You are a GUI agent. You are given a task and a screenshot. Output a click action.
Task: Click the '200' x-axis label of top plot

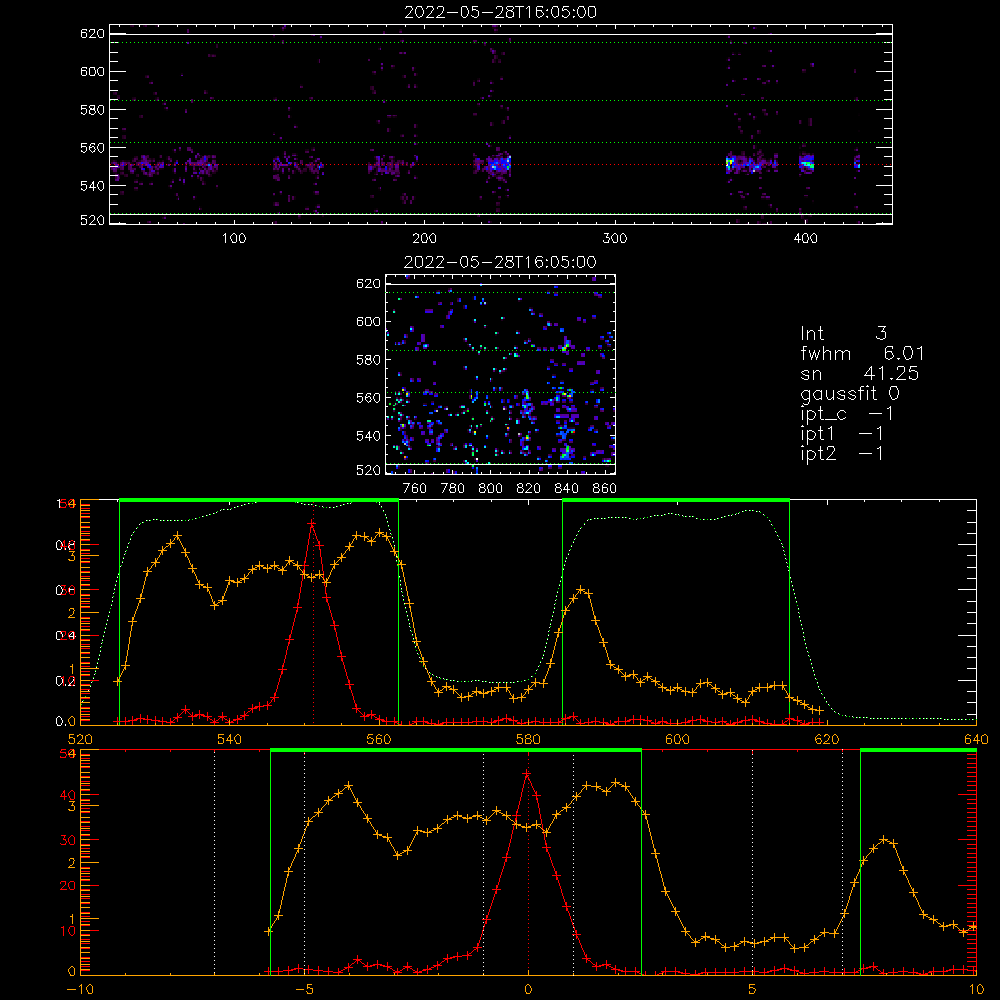click(x=424, y=239)
